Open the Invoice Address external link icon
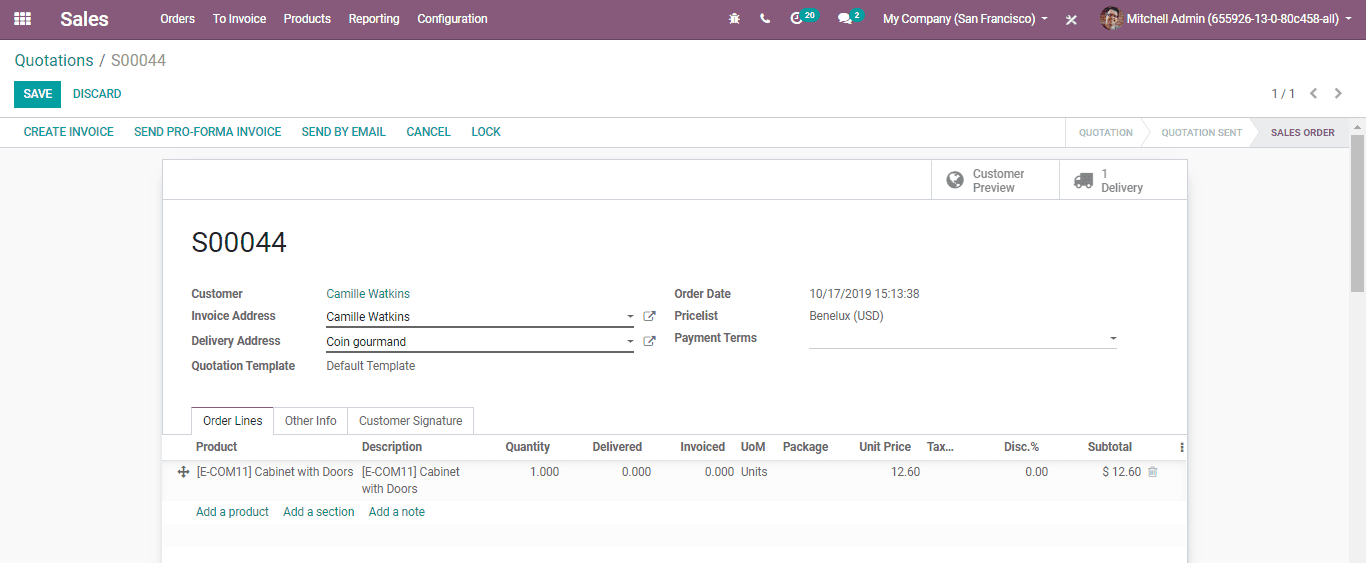This screenshot has width=1366, height=563. [649, 316]
